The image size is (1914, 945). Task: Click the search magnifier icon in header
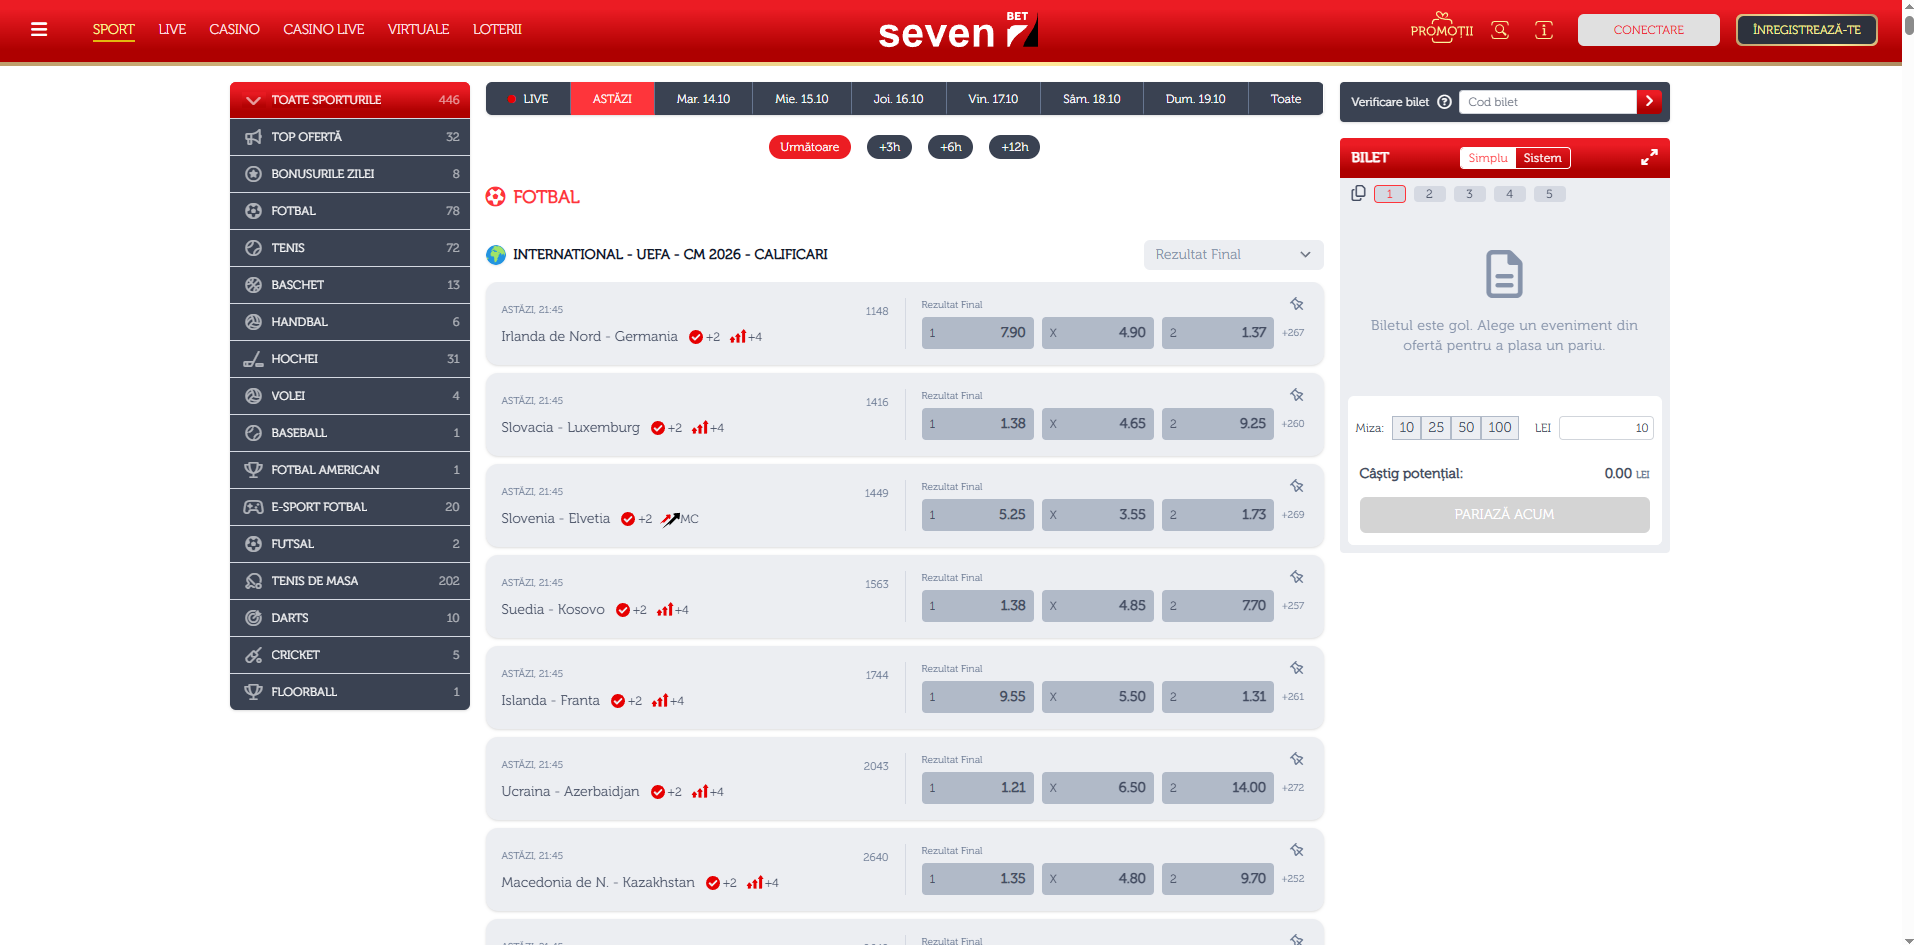click(1499, 30)
